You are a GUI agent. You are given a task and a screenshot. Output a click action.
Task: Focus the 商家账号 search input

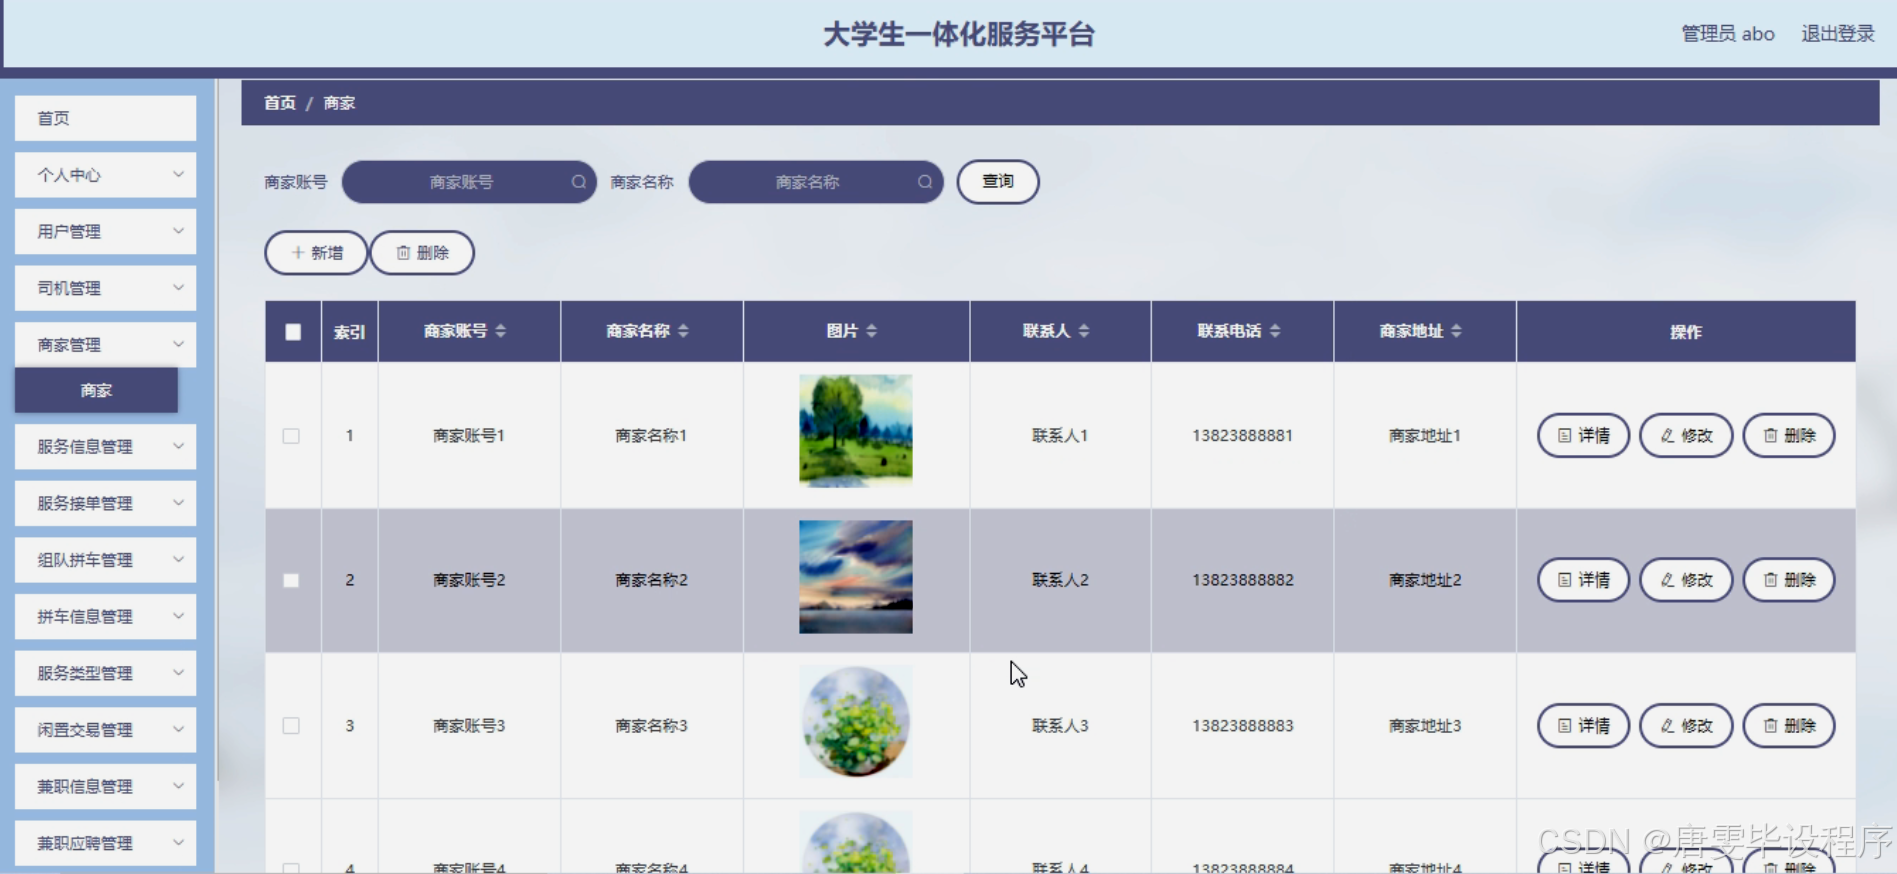(x=469, y=182)
